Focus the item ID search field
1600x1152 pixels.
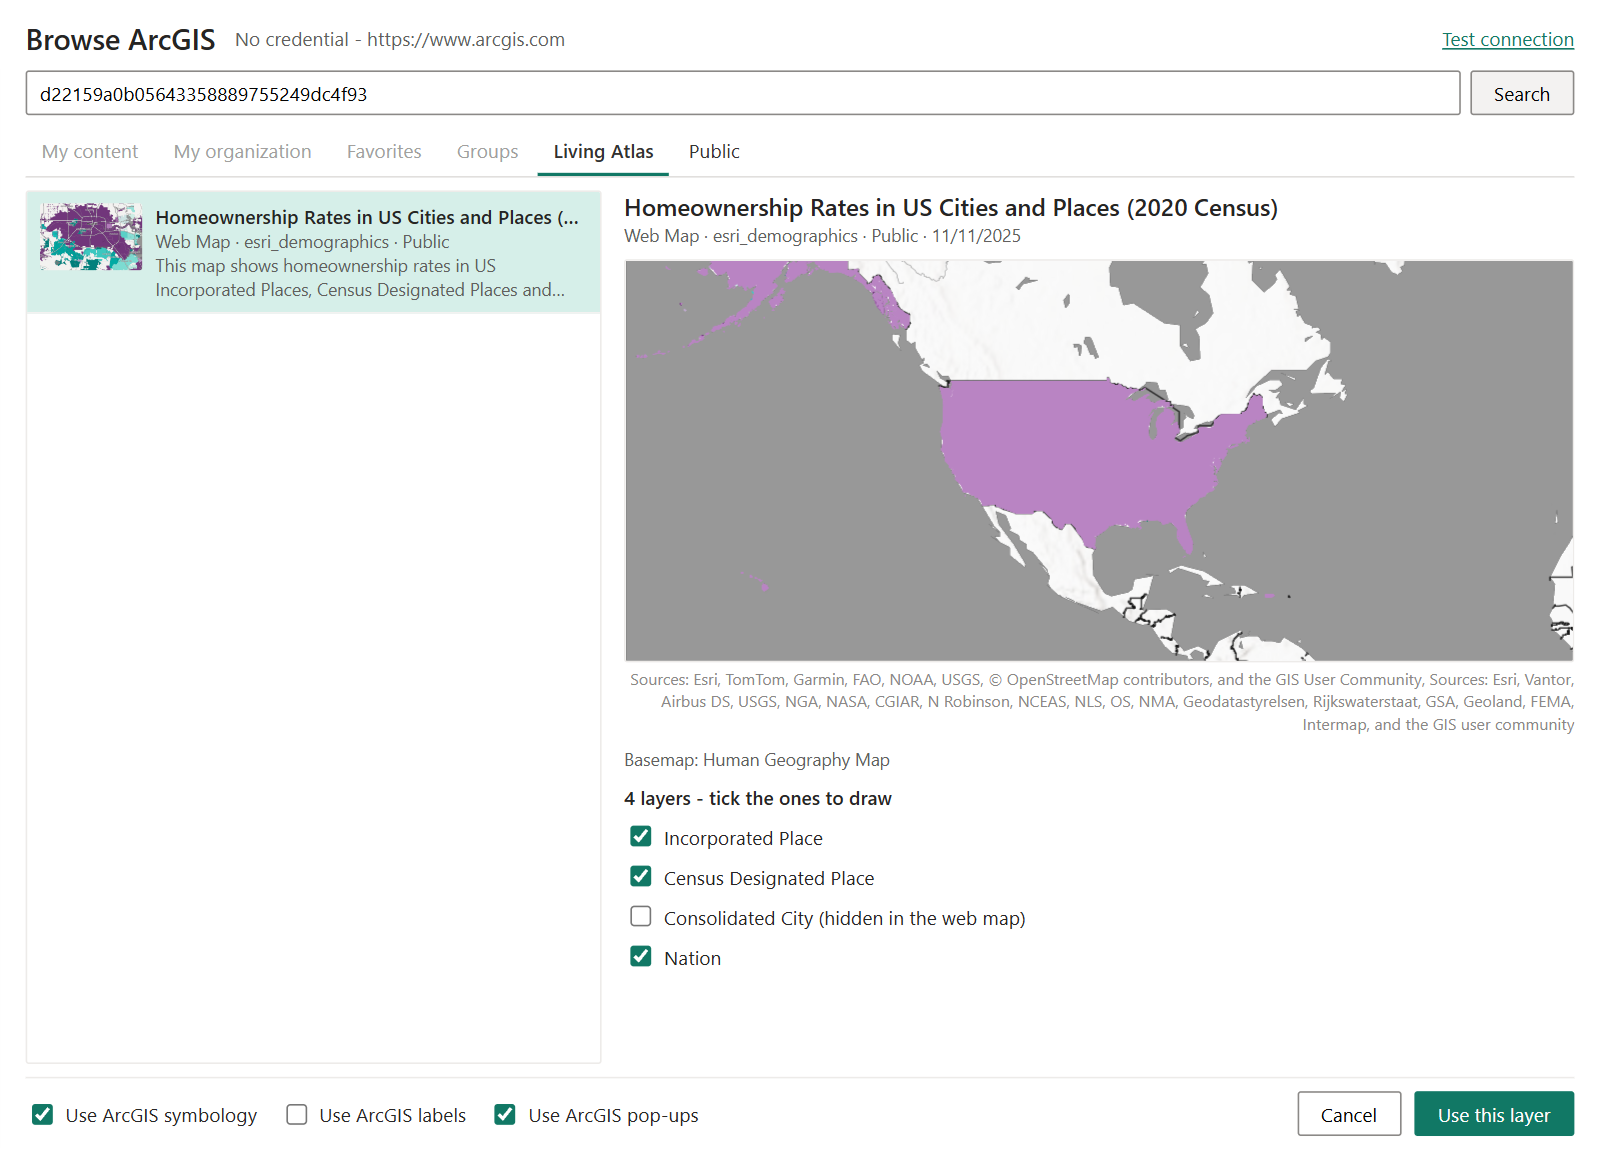(743, 93)
